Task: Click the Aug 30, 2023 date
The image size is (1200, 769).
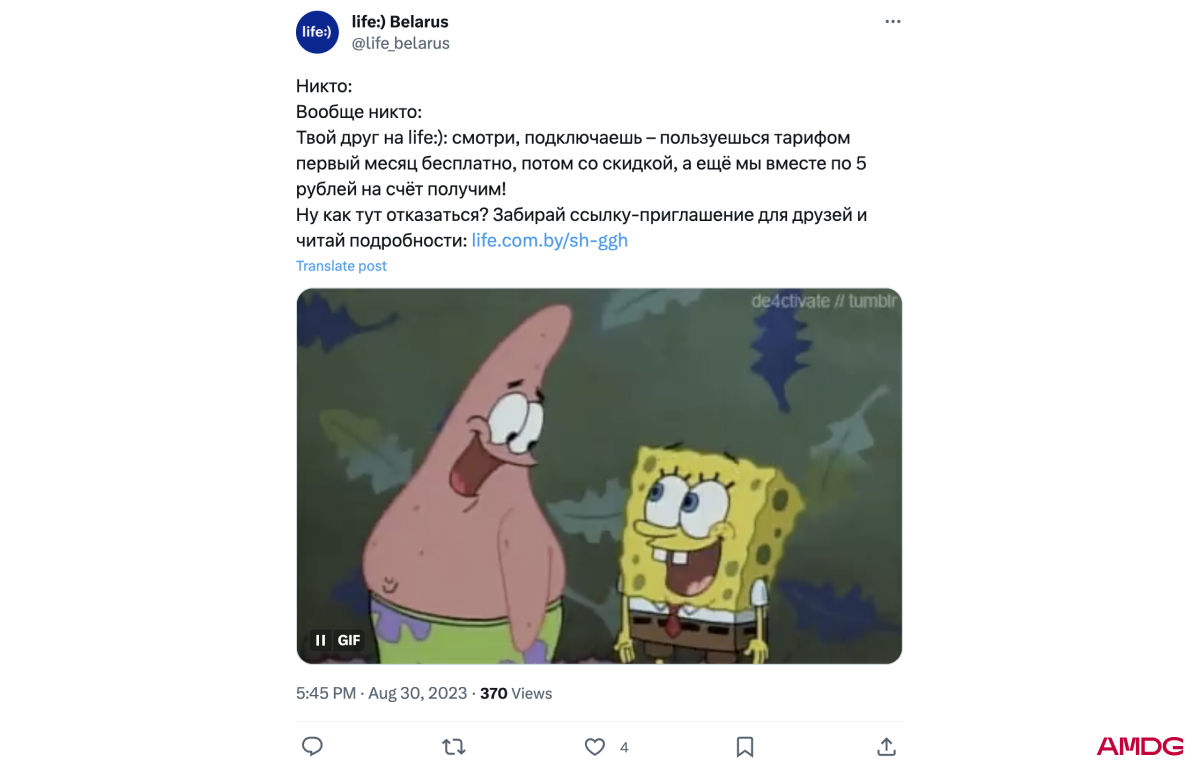Action: pos(418,693)
